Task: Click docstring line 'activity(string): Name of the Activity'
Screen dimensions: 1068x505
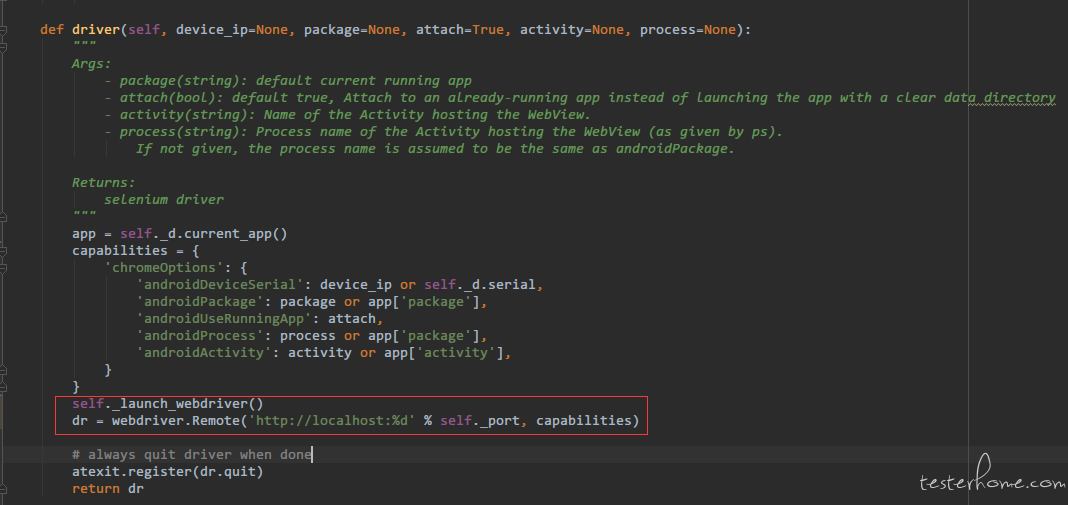Action: click(x=356, y=115)
